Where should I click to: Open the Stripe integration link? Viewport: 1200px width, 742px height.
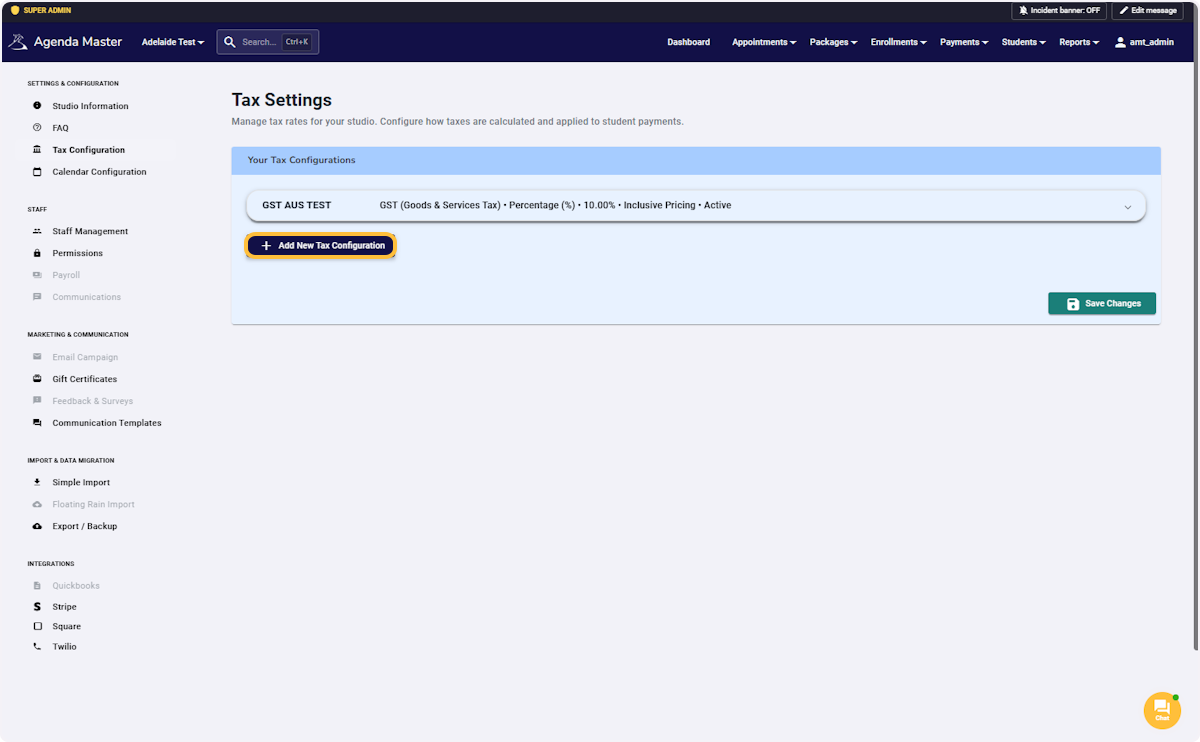tap(65, 607)
